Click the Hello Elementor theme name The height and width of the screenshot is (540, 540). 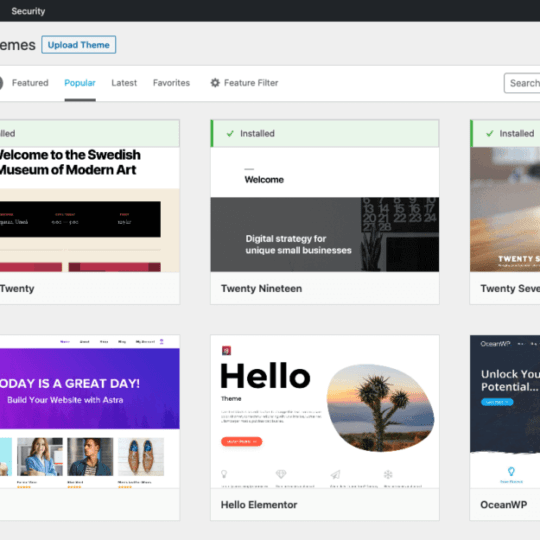pos(259,505)
